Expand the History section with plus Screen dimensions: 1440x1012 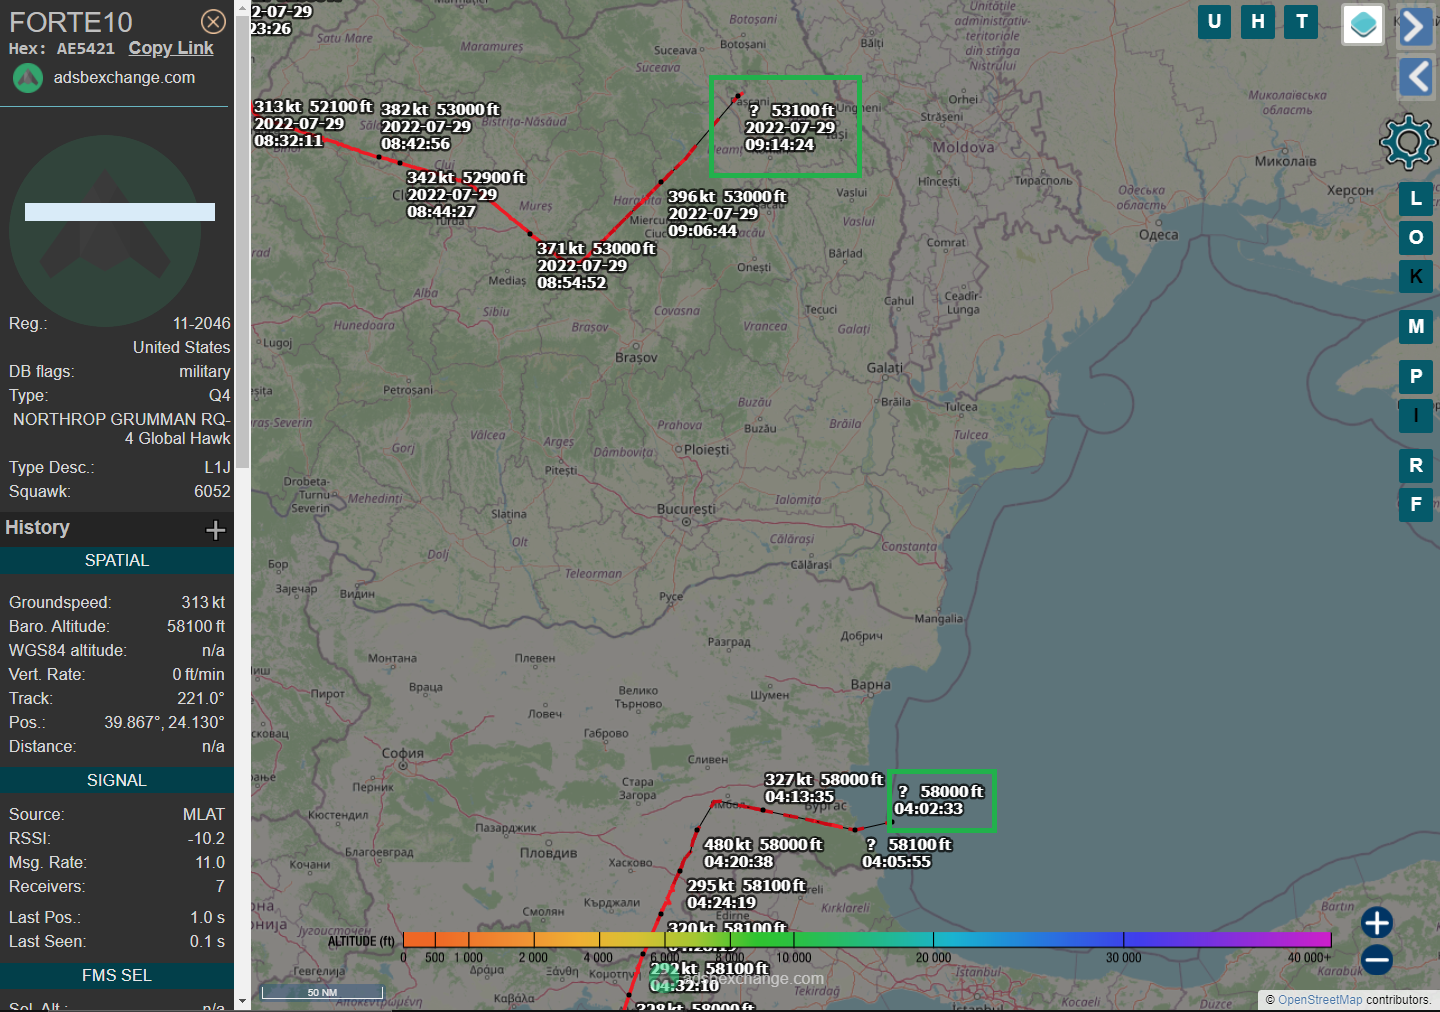click(x=215, y=530)
